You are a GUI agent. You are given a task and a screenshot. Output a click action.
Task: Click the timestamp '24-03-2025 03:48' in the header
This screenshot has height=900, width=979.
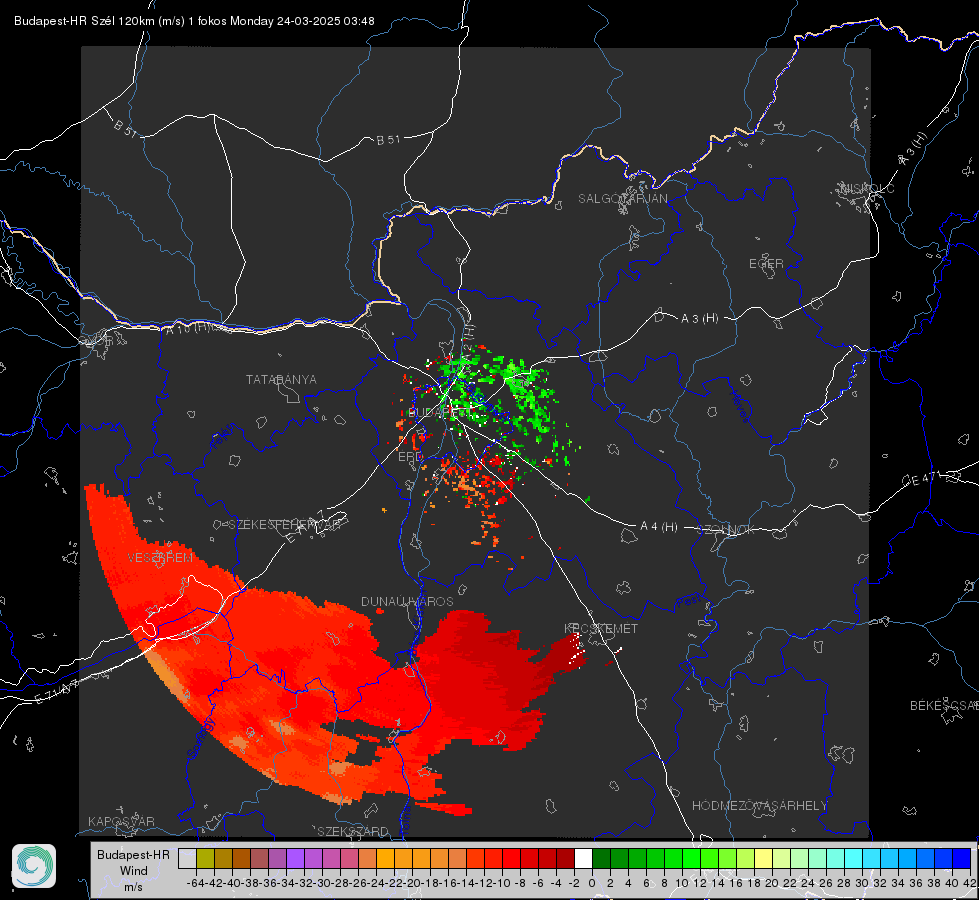[x=325, y=21]
